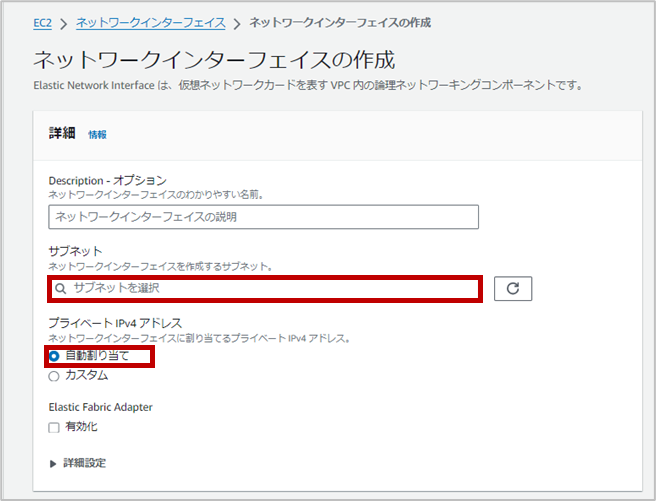This screenshot has width=656, height=501.
Task: Click the サブネット field label
Action: (75, 251)
